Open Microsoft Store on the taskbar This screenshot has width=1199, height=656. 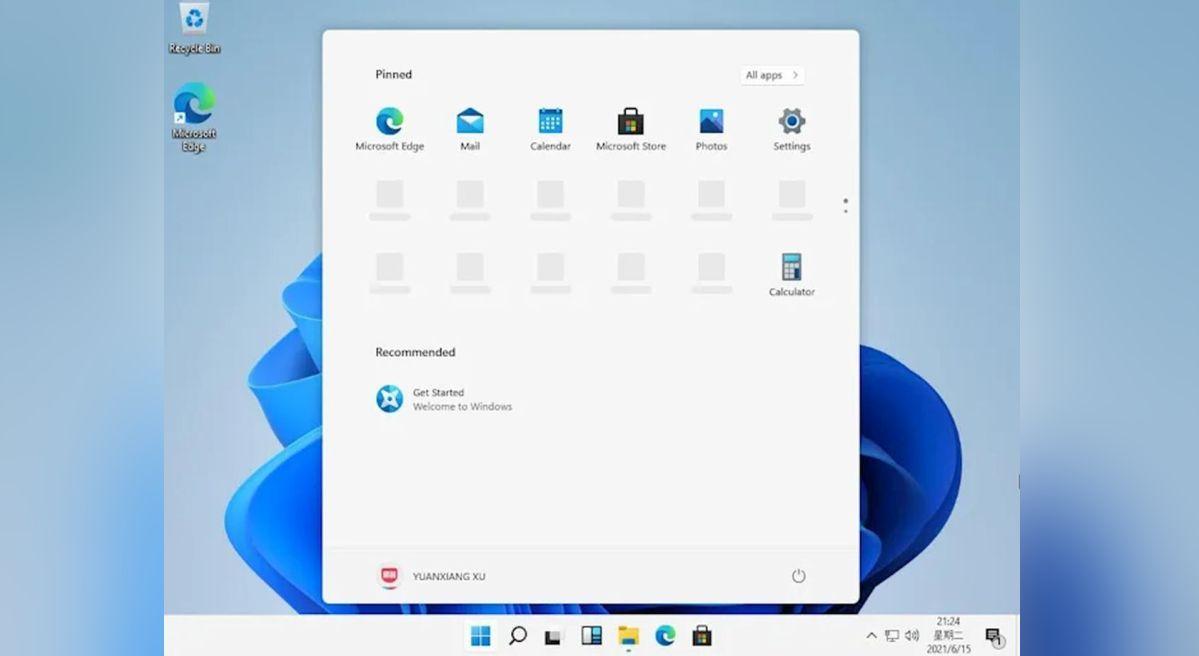[x=702, y=635]
